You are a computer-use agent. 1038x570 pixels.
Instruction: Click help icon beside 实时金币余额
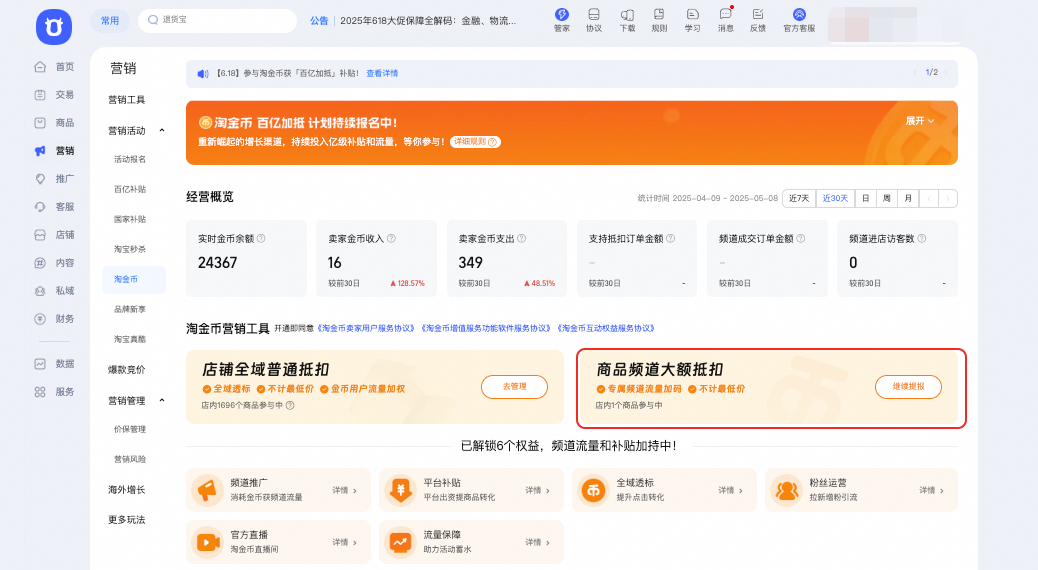click(x=261, y=238)
